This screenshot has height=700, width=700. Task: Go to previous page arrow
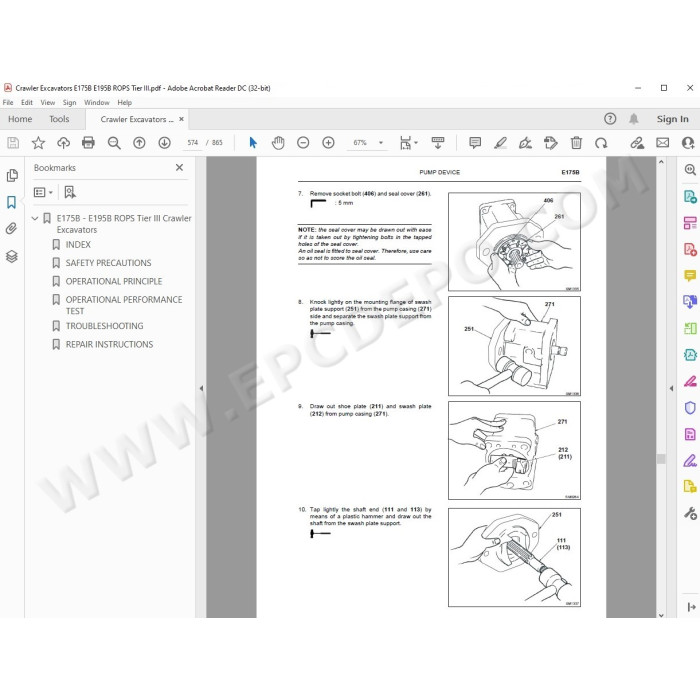point(139,143)
